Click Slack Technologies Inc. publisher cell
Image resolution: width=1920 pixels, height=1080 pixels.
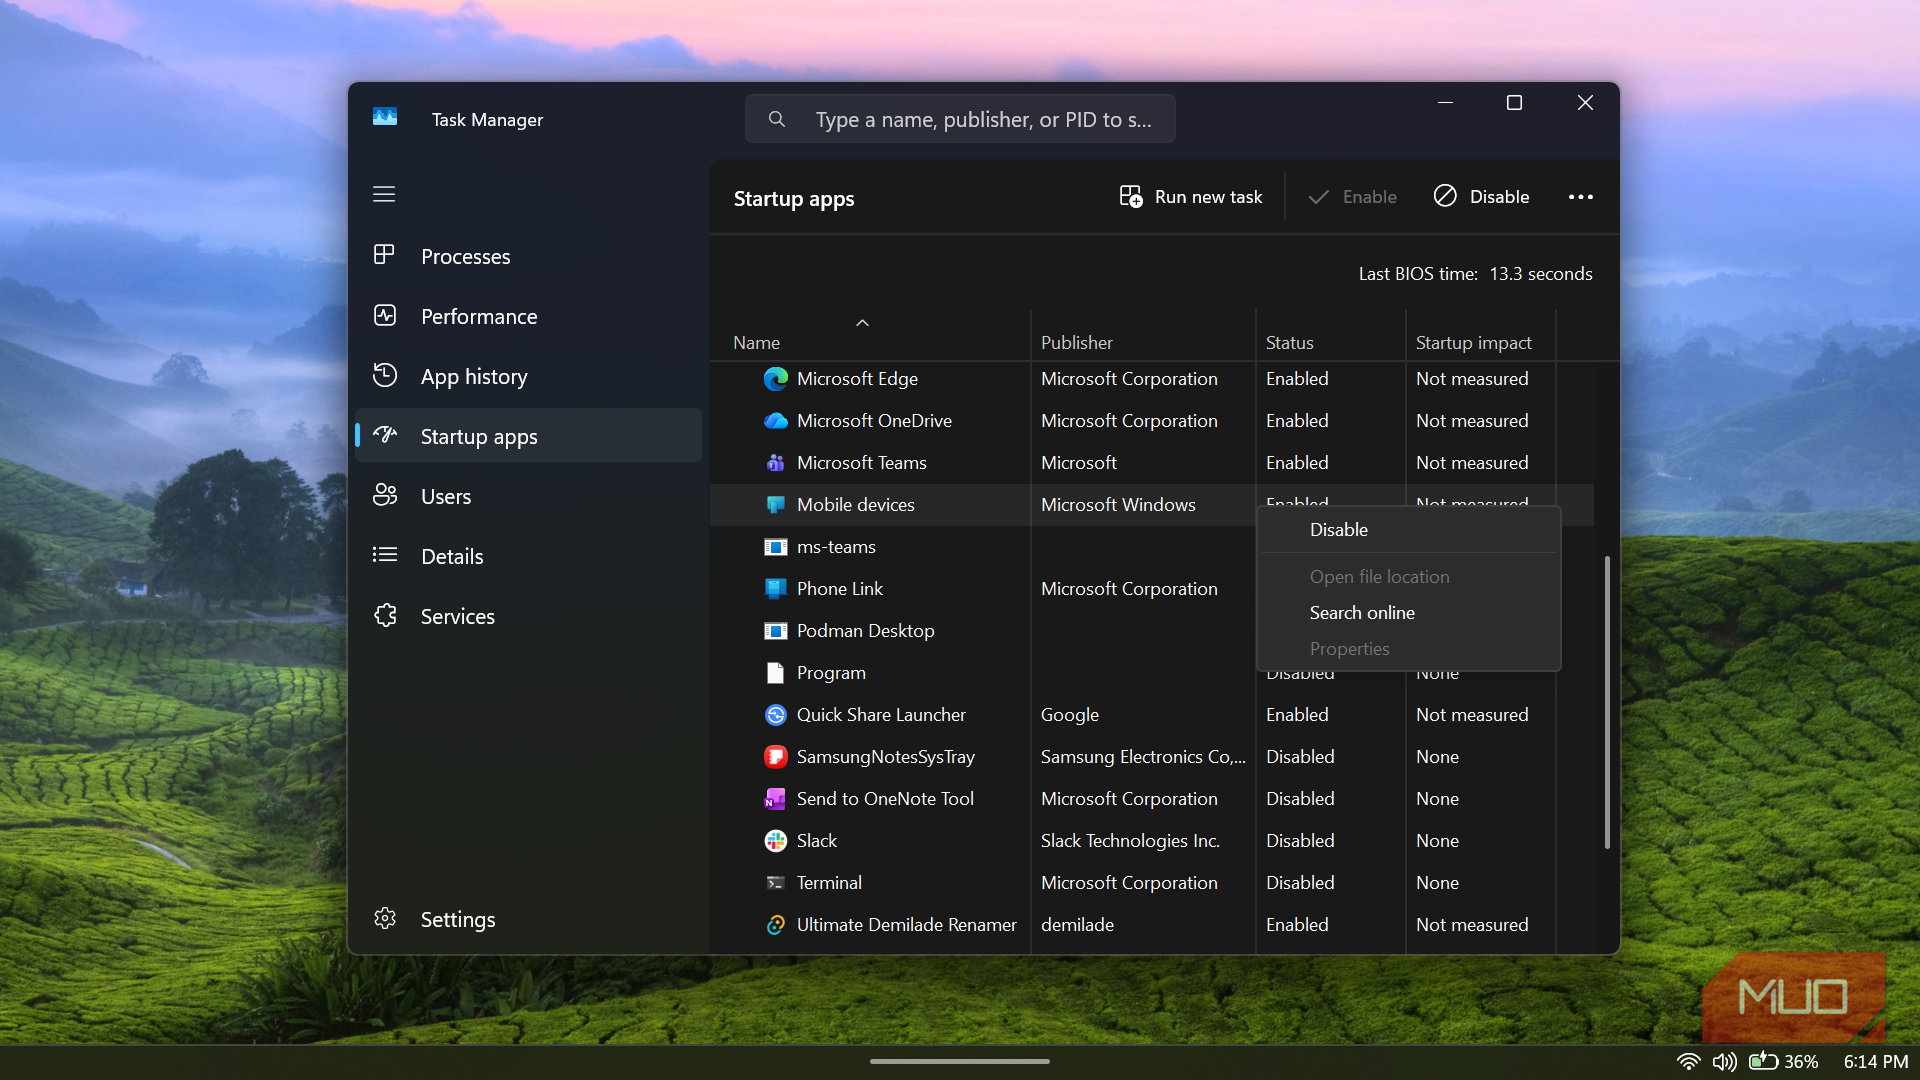coord(1130,841)
